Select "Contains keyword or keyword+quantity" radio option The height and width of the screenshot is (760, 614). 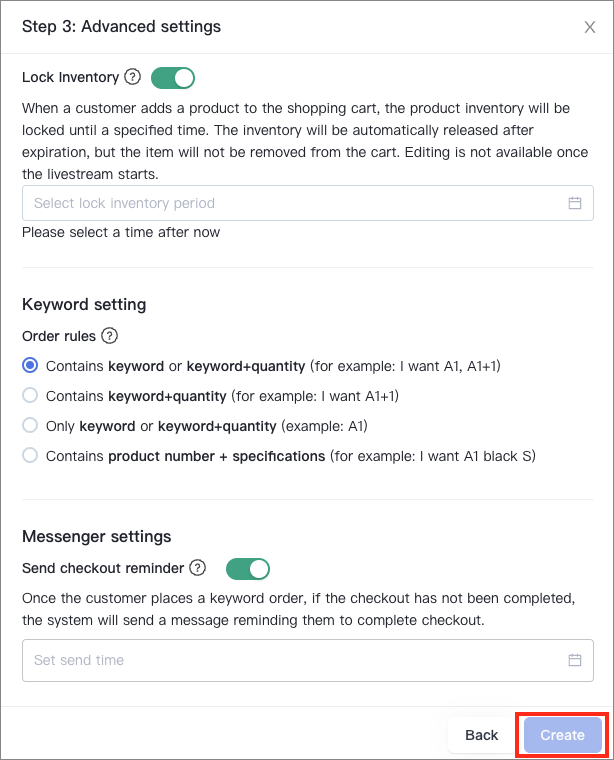[x=30, y=365]
